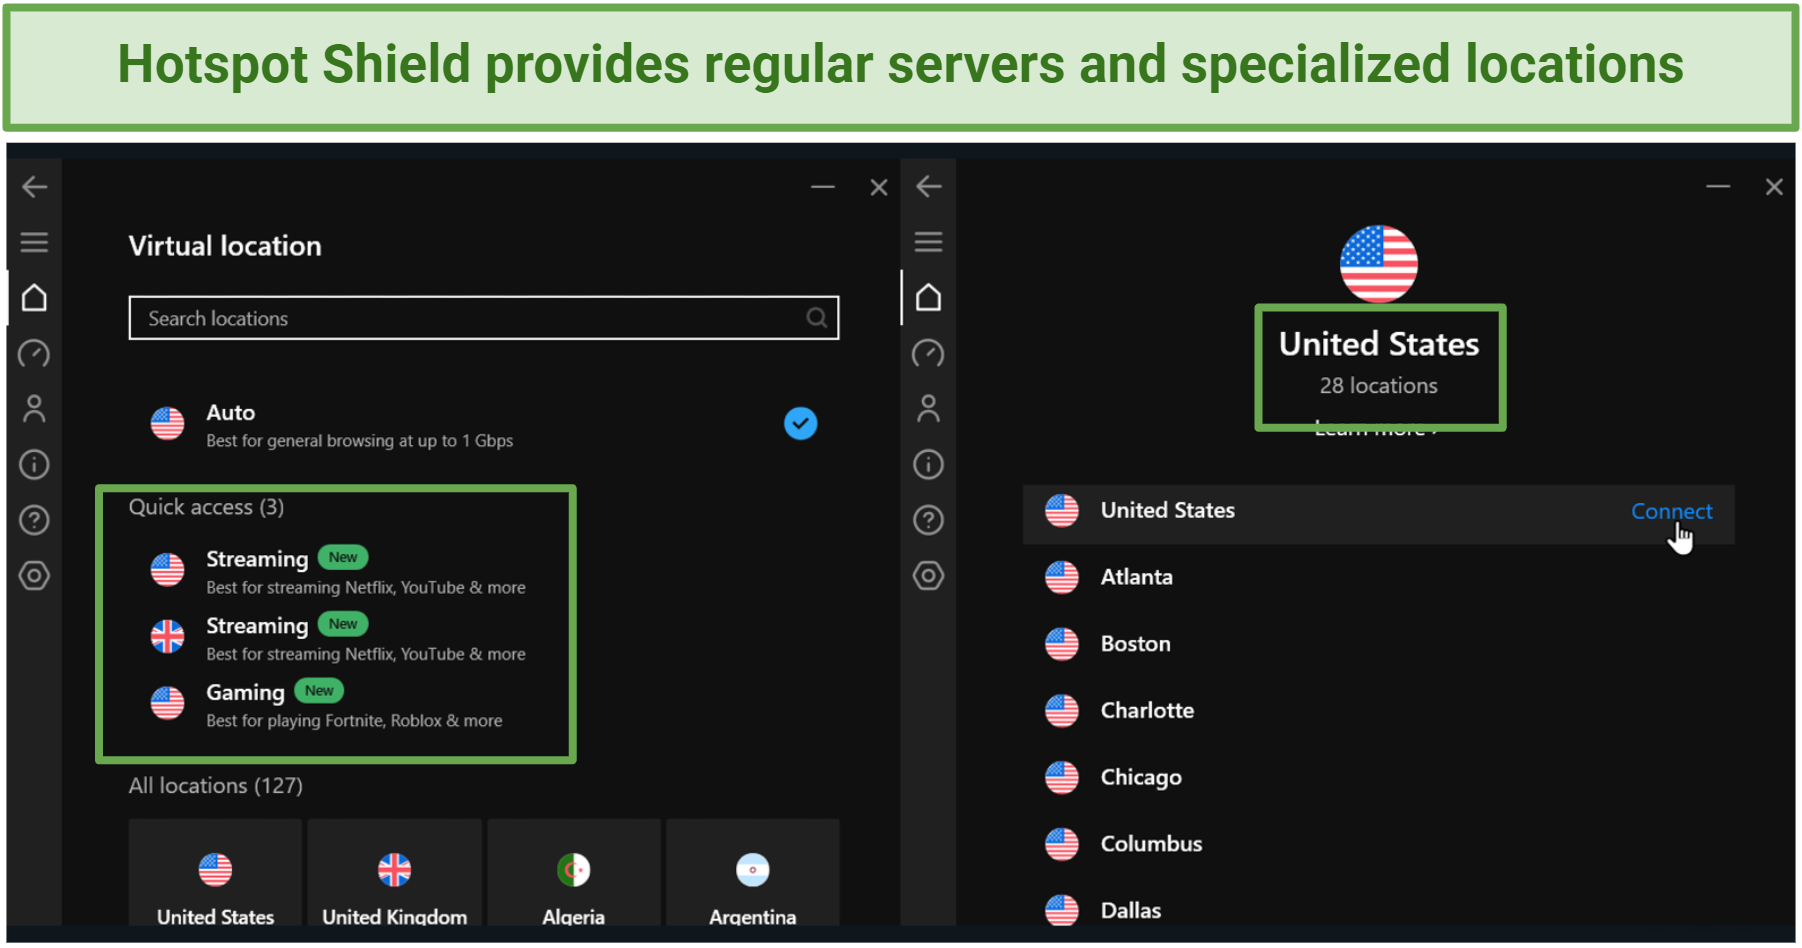This screenshot has width=1802, height=948.
Task: Select the Boston server
Action: [x=1379, y=644]
